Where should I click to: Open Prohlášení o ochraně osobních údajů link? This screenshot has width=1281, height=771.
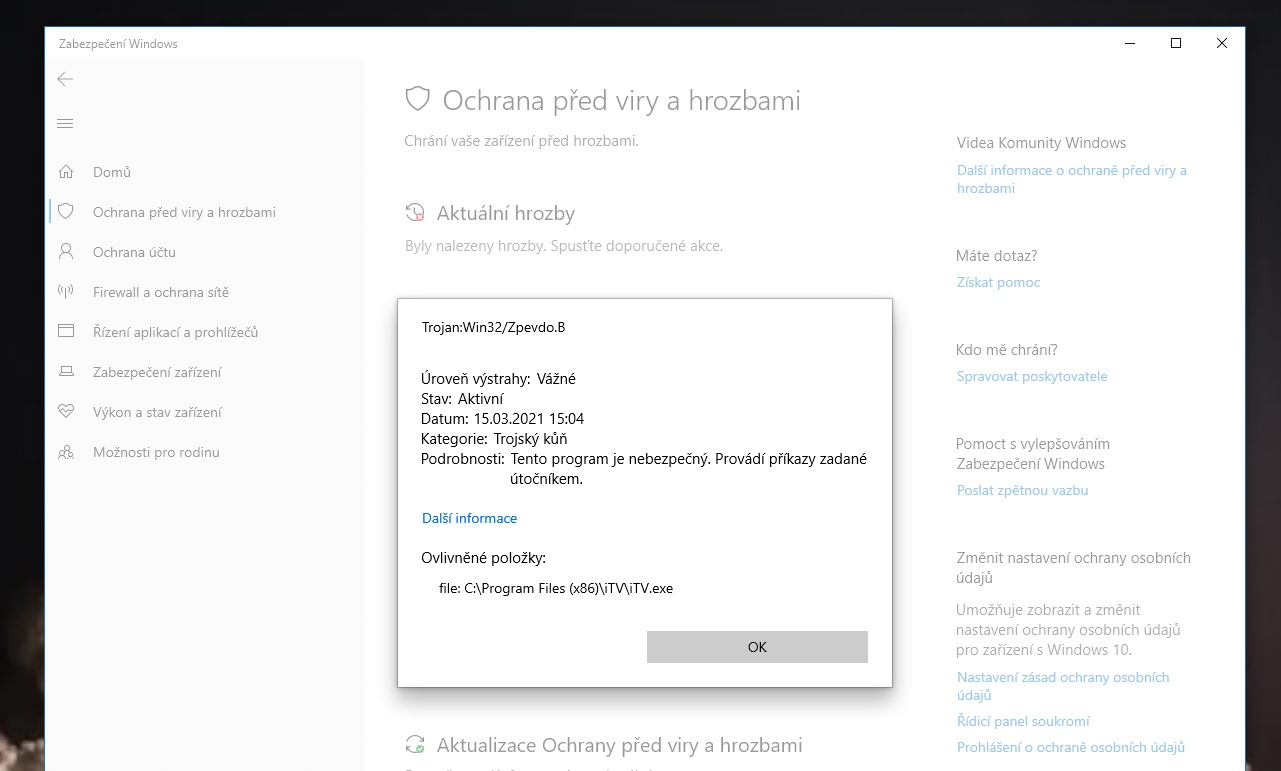(x=1071, y=747)
